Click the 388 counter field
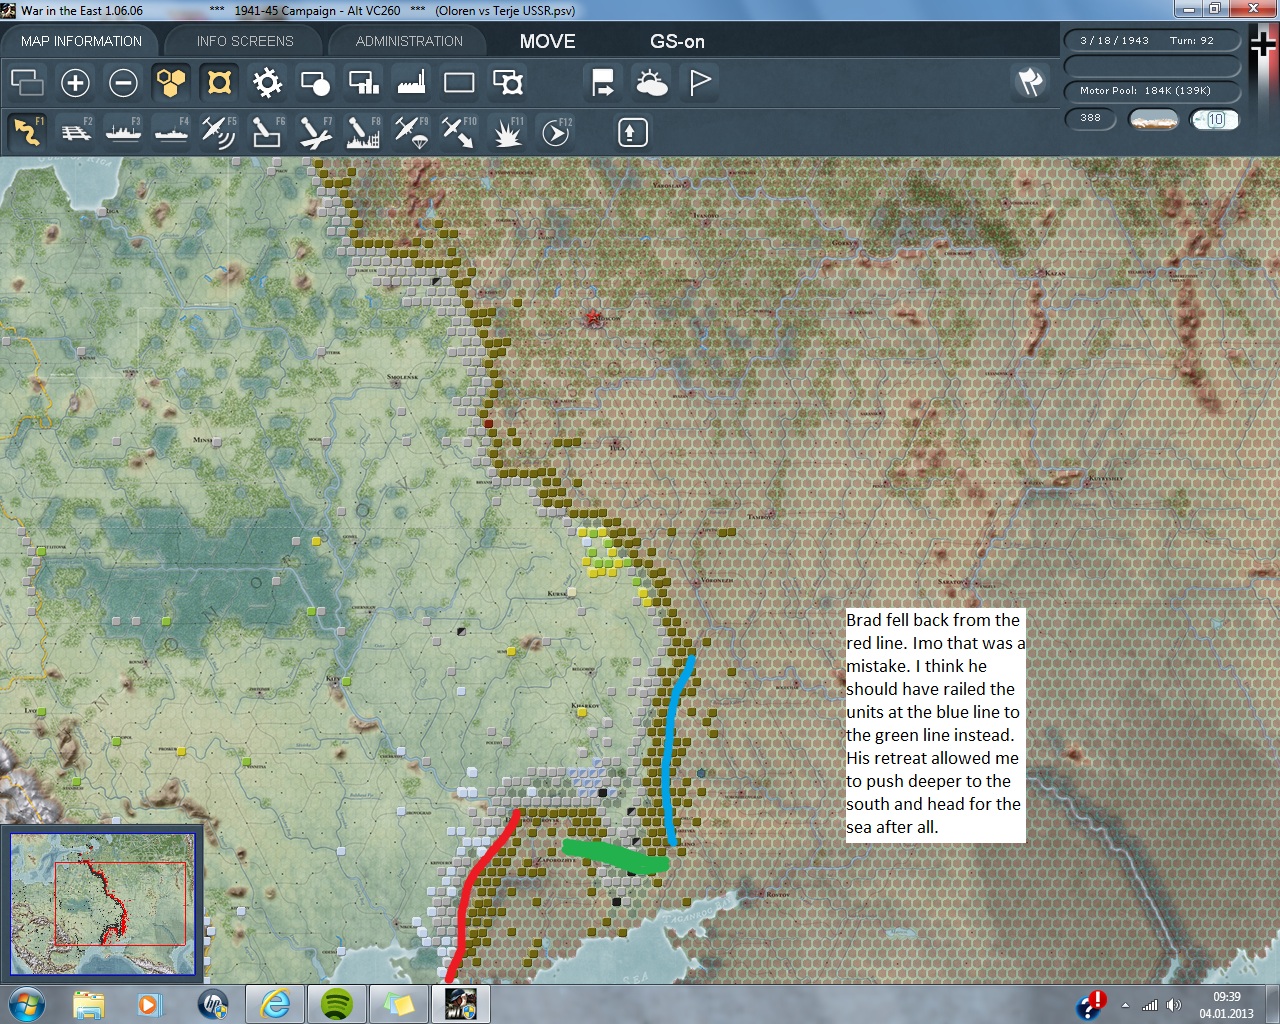The width and height of the screenshot is (1280, 1024). tap(1091, 118)
